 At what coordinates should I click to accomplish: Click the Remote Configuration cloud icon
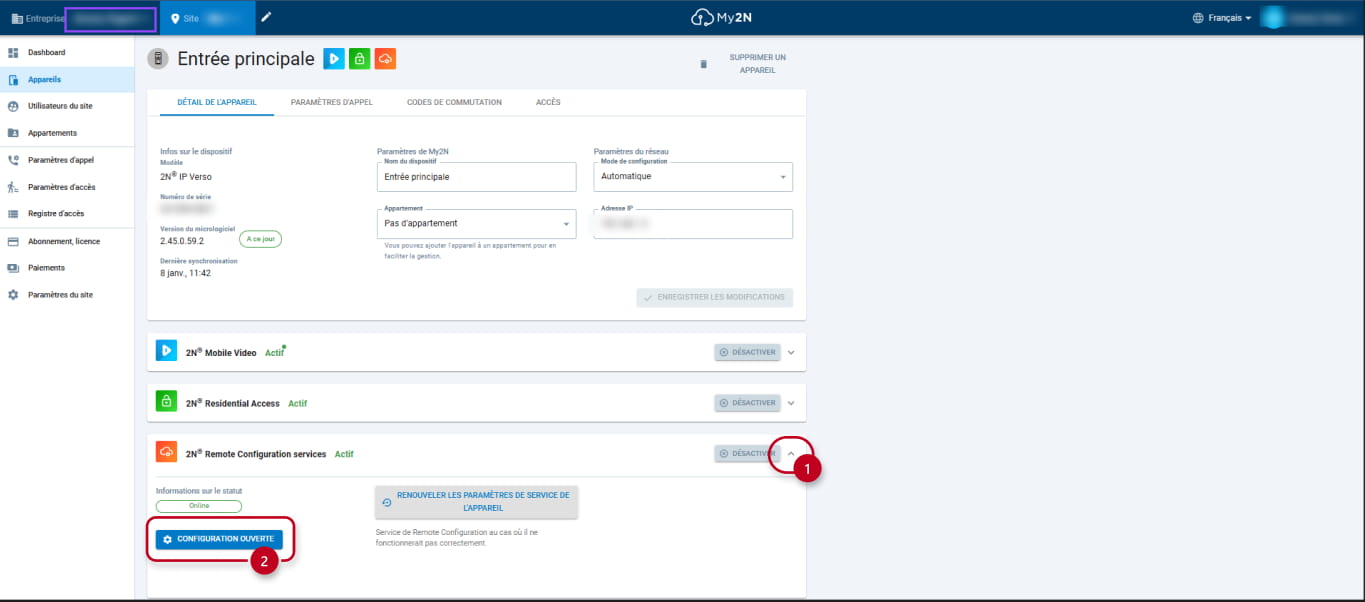166,453
